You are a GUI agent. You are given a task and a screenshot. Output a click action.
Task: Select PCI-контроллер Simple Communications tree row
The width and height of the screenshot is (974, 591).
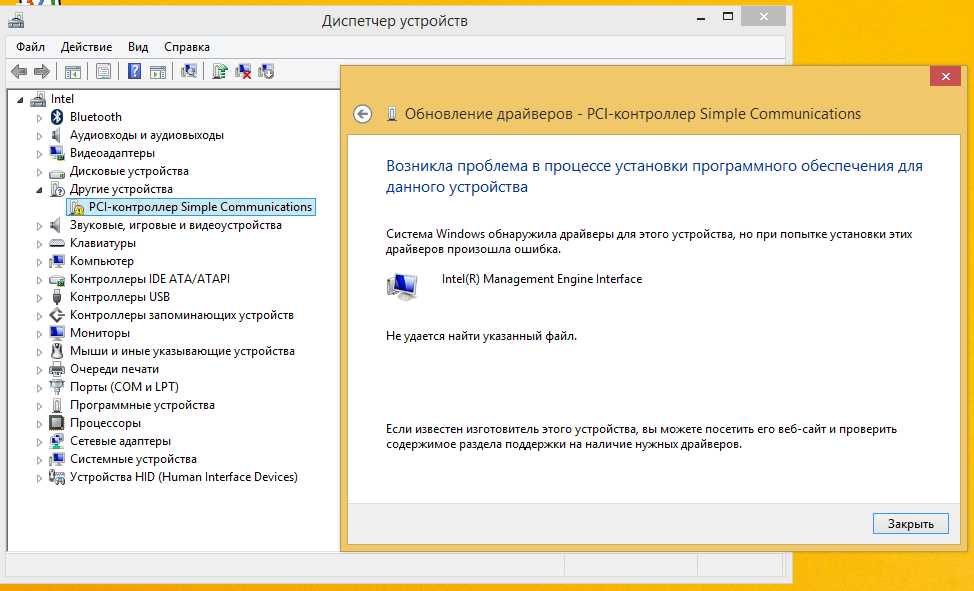click(x=191, y=207)
